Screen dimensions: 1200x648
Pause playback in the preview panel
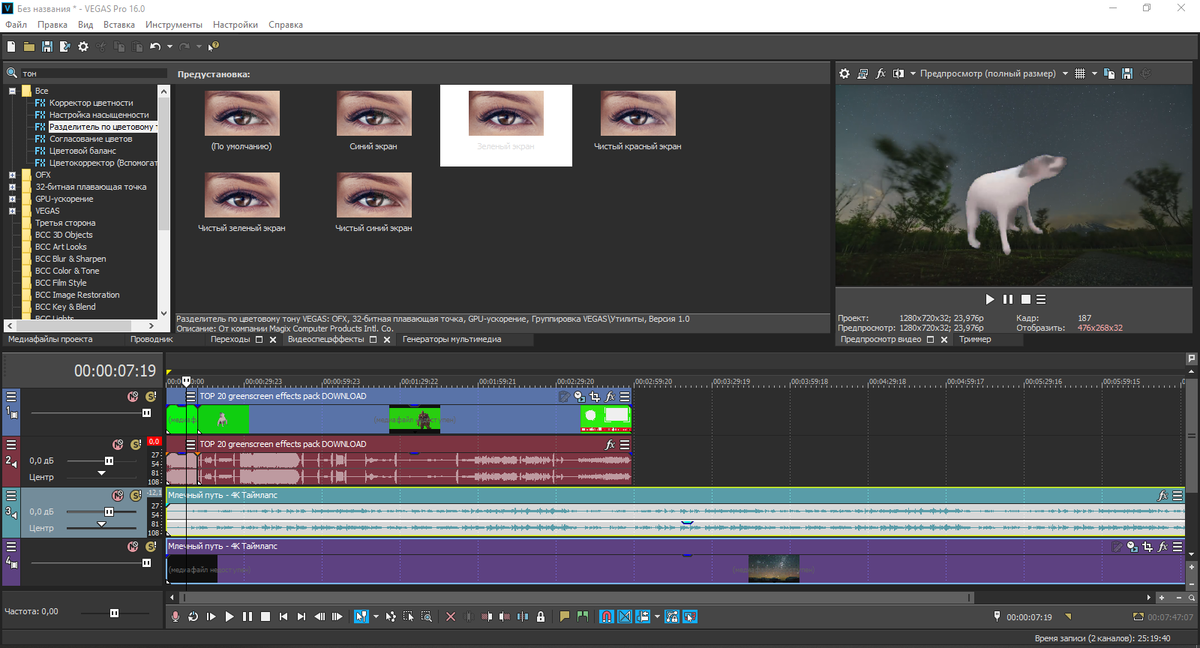click(x=1007, y=299)
